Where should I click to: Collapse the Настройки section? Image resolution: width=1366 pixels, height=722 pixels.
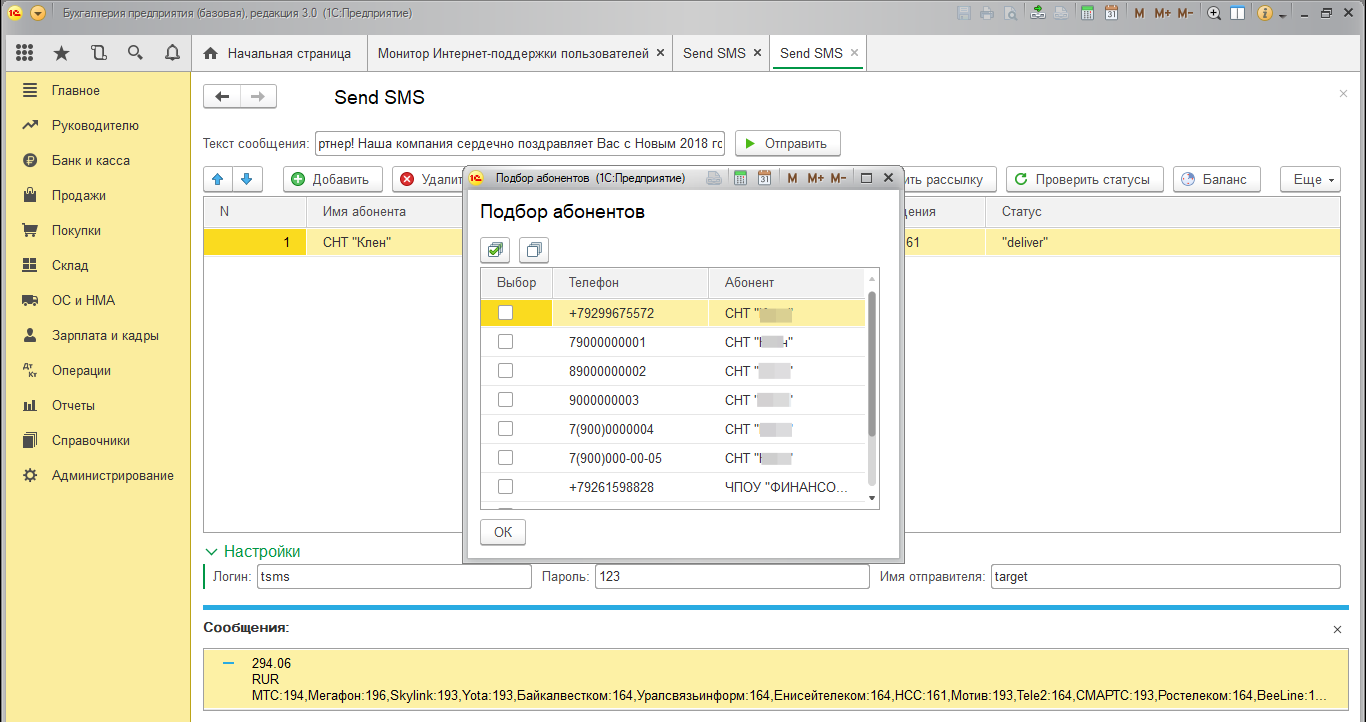coord(252,551)
